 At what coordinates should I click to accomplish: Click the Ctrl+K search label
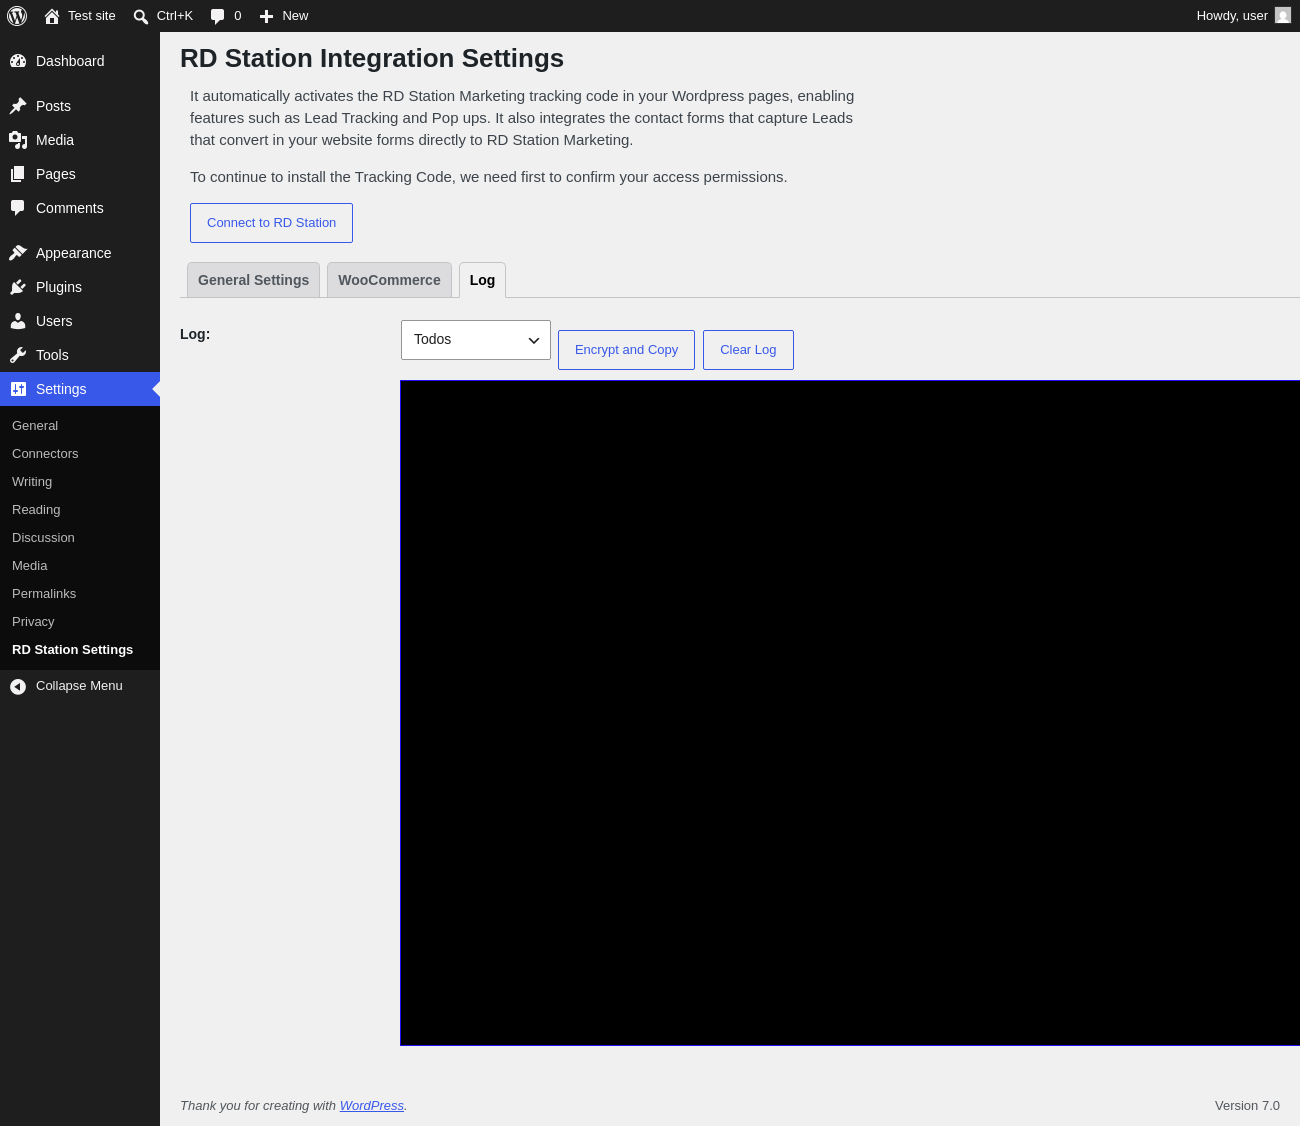pyautogui.click(x=175, y=16)
